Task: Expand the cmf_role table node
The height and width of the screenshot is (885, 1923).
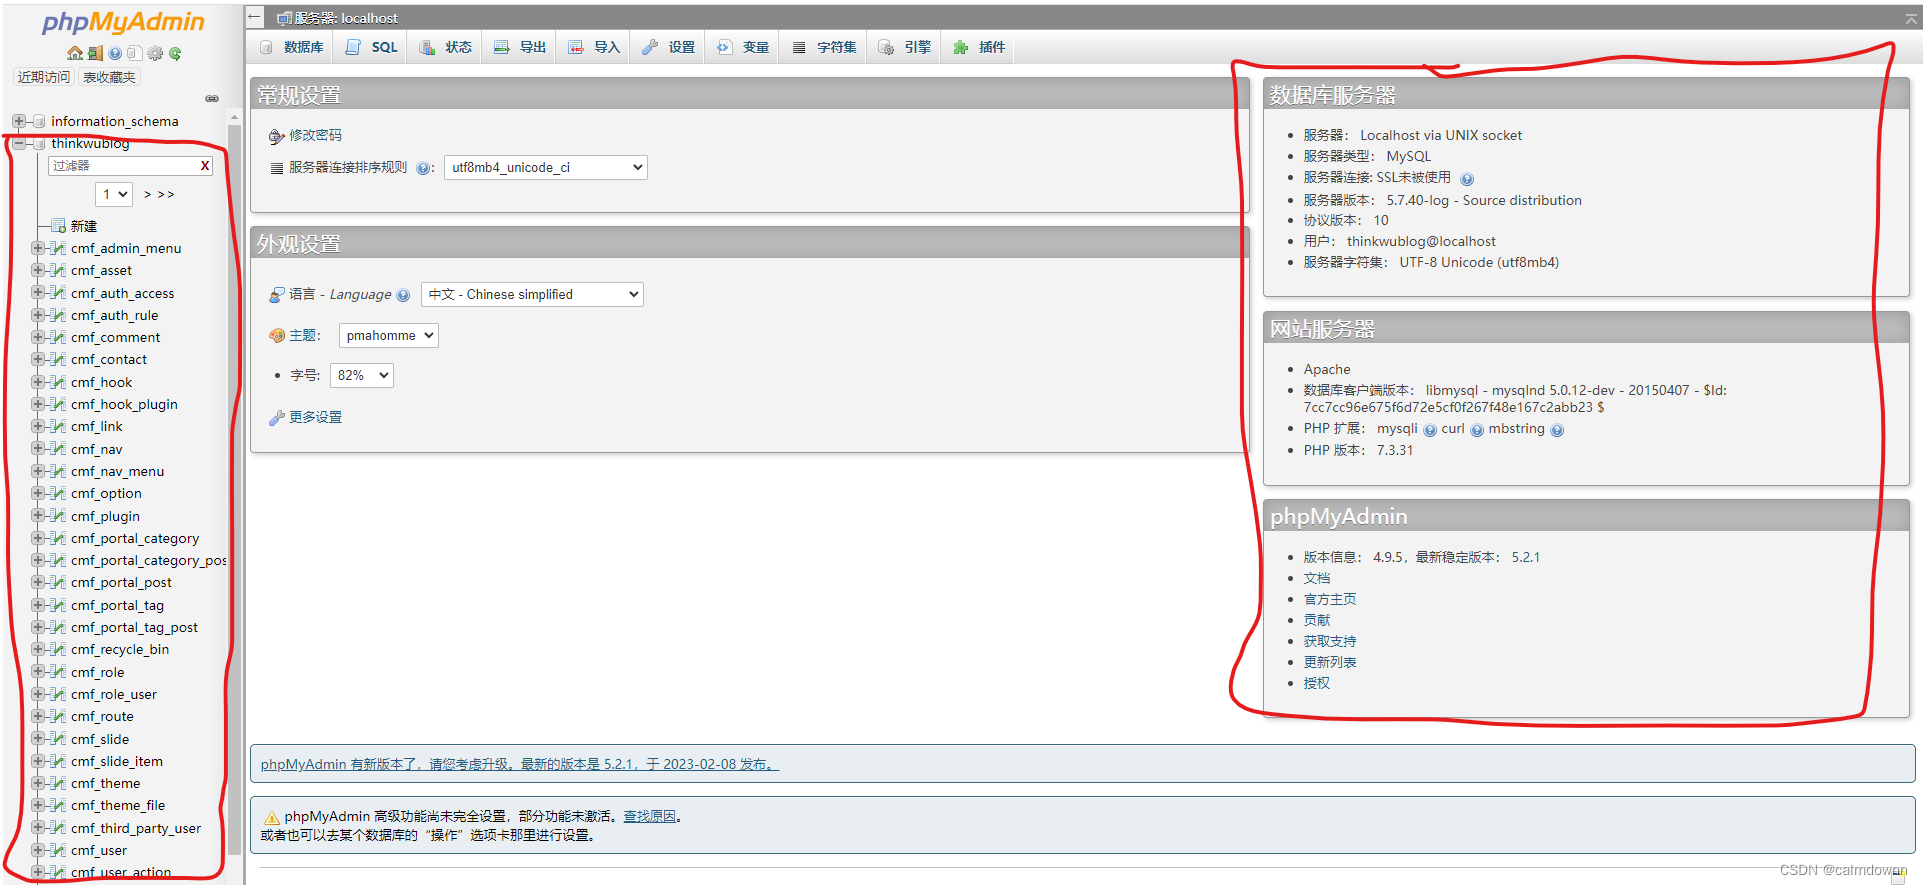Action: click(38, 672)
